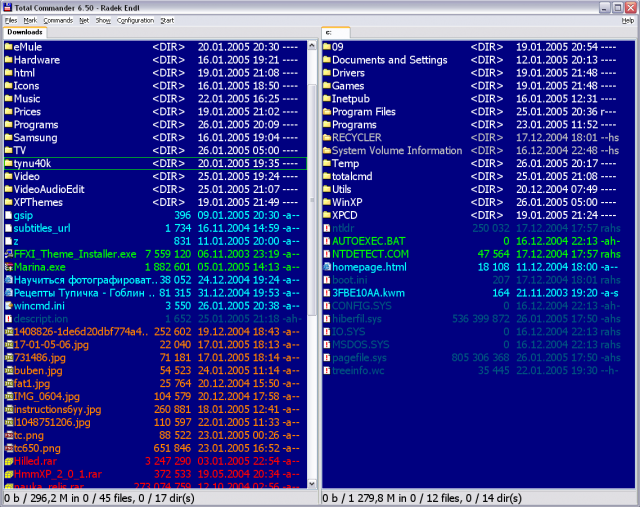Select the RECYCLER folder icon
This screenshot has width=640, height=507.
pyautogui.click(x=325, y=137)
